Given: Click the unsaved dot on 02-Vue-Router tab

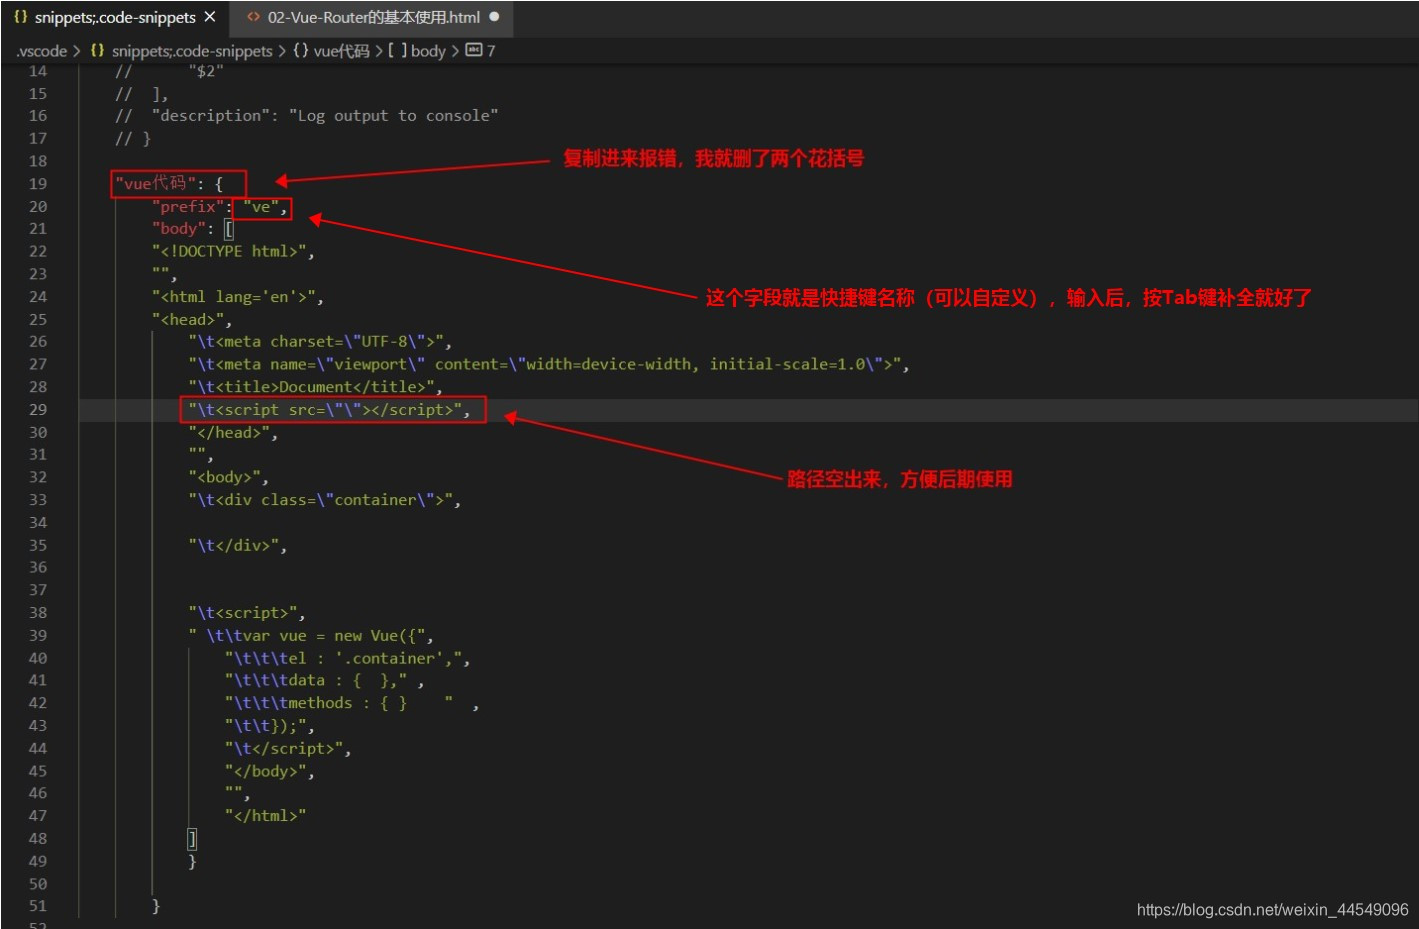Looking at the screenshot, I should point(494,17).
